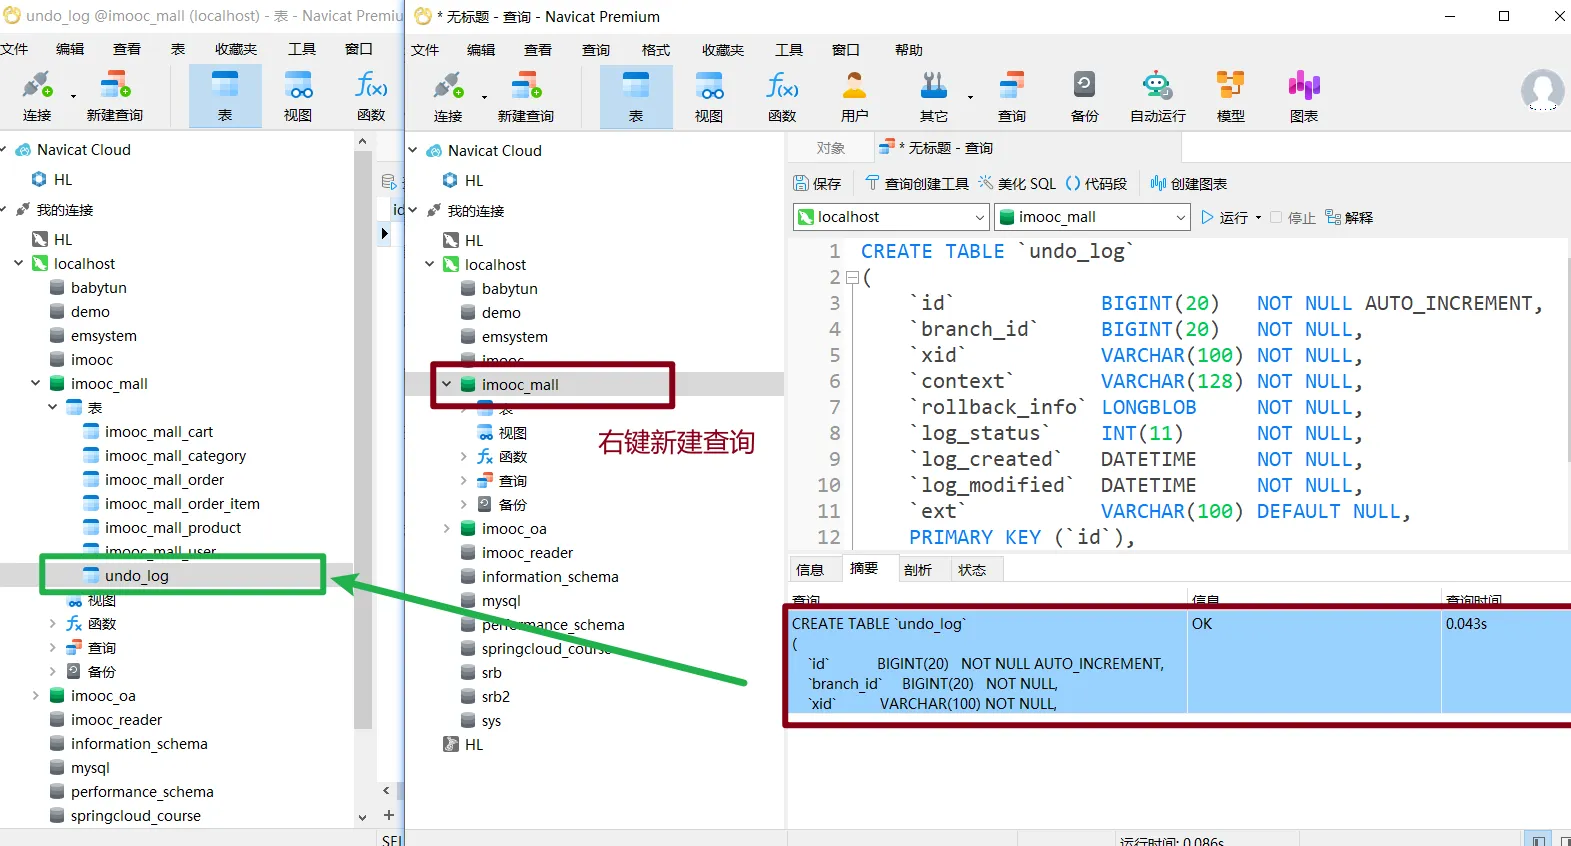Click 新建查询 icon in the left Navicat window

coord(115,86)
